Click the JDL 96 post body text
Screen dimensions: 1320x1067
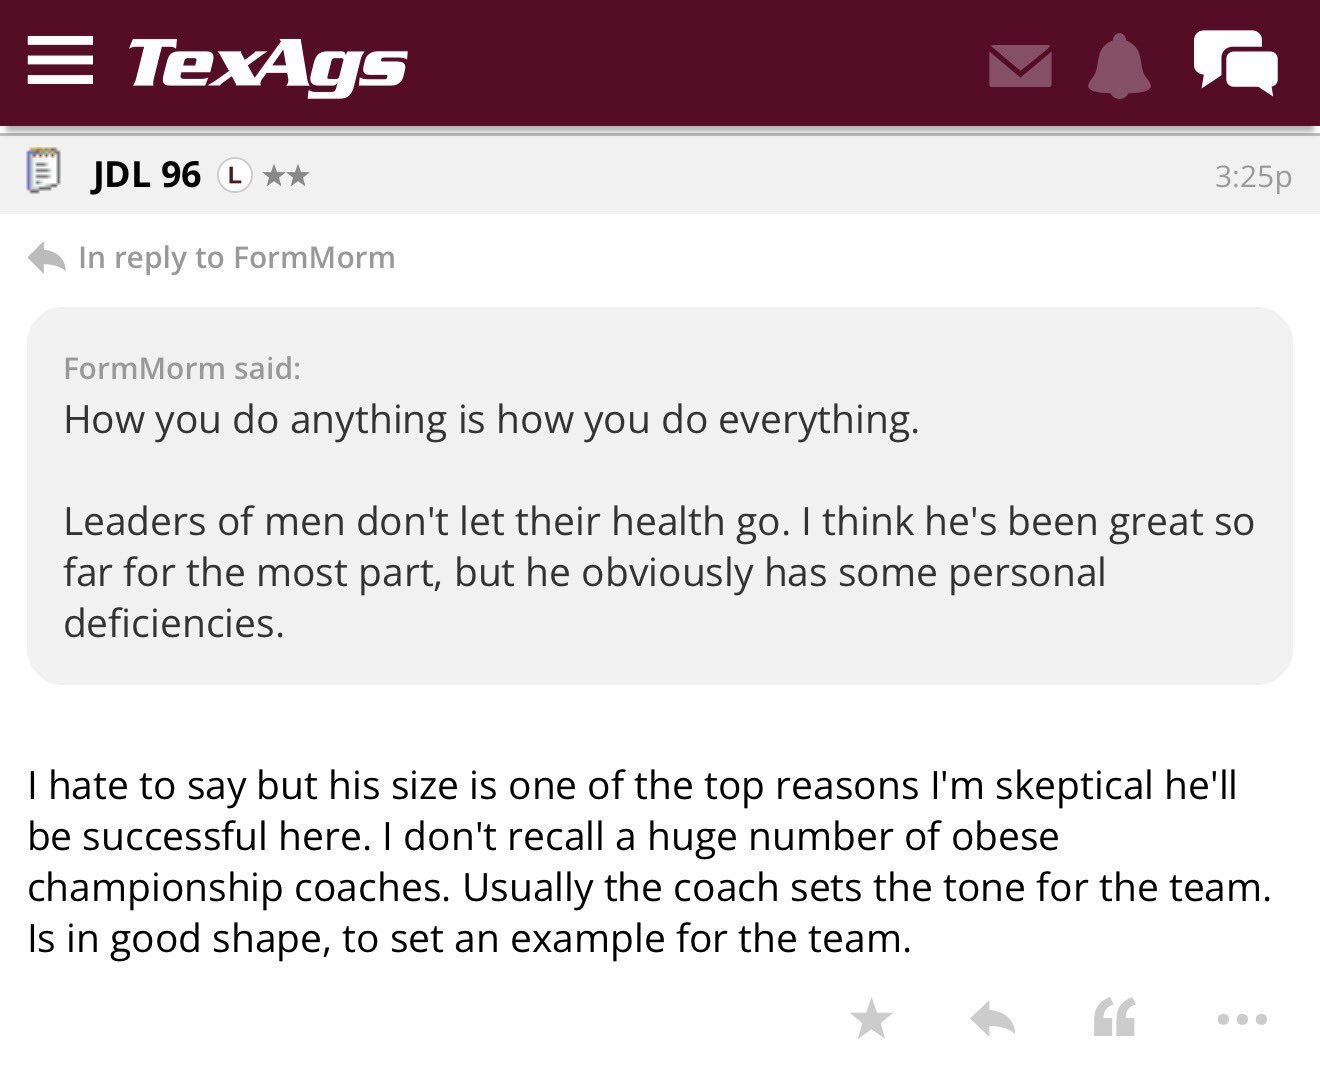649,861
